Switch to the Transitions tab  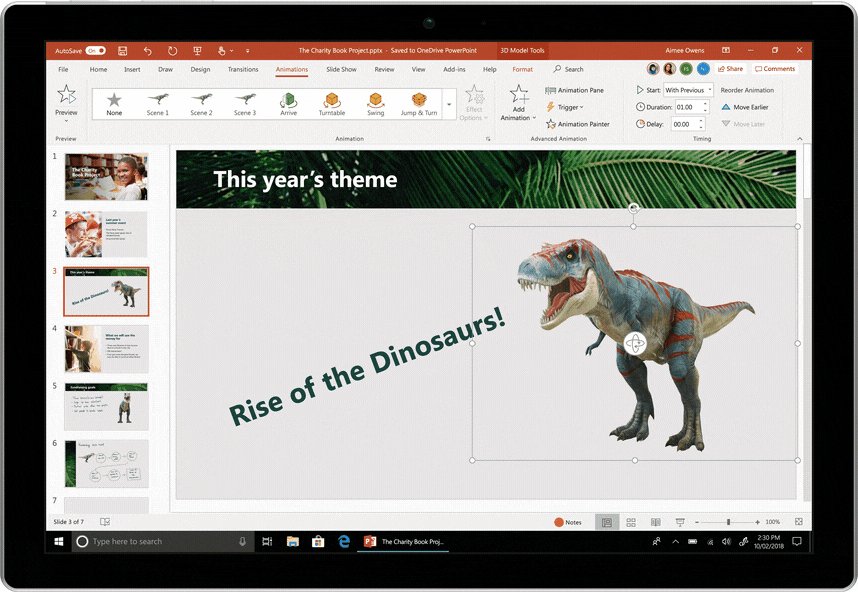(x=243, y=69)
